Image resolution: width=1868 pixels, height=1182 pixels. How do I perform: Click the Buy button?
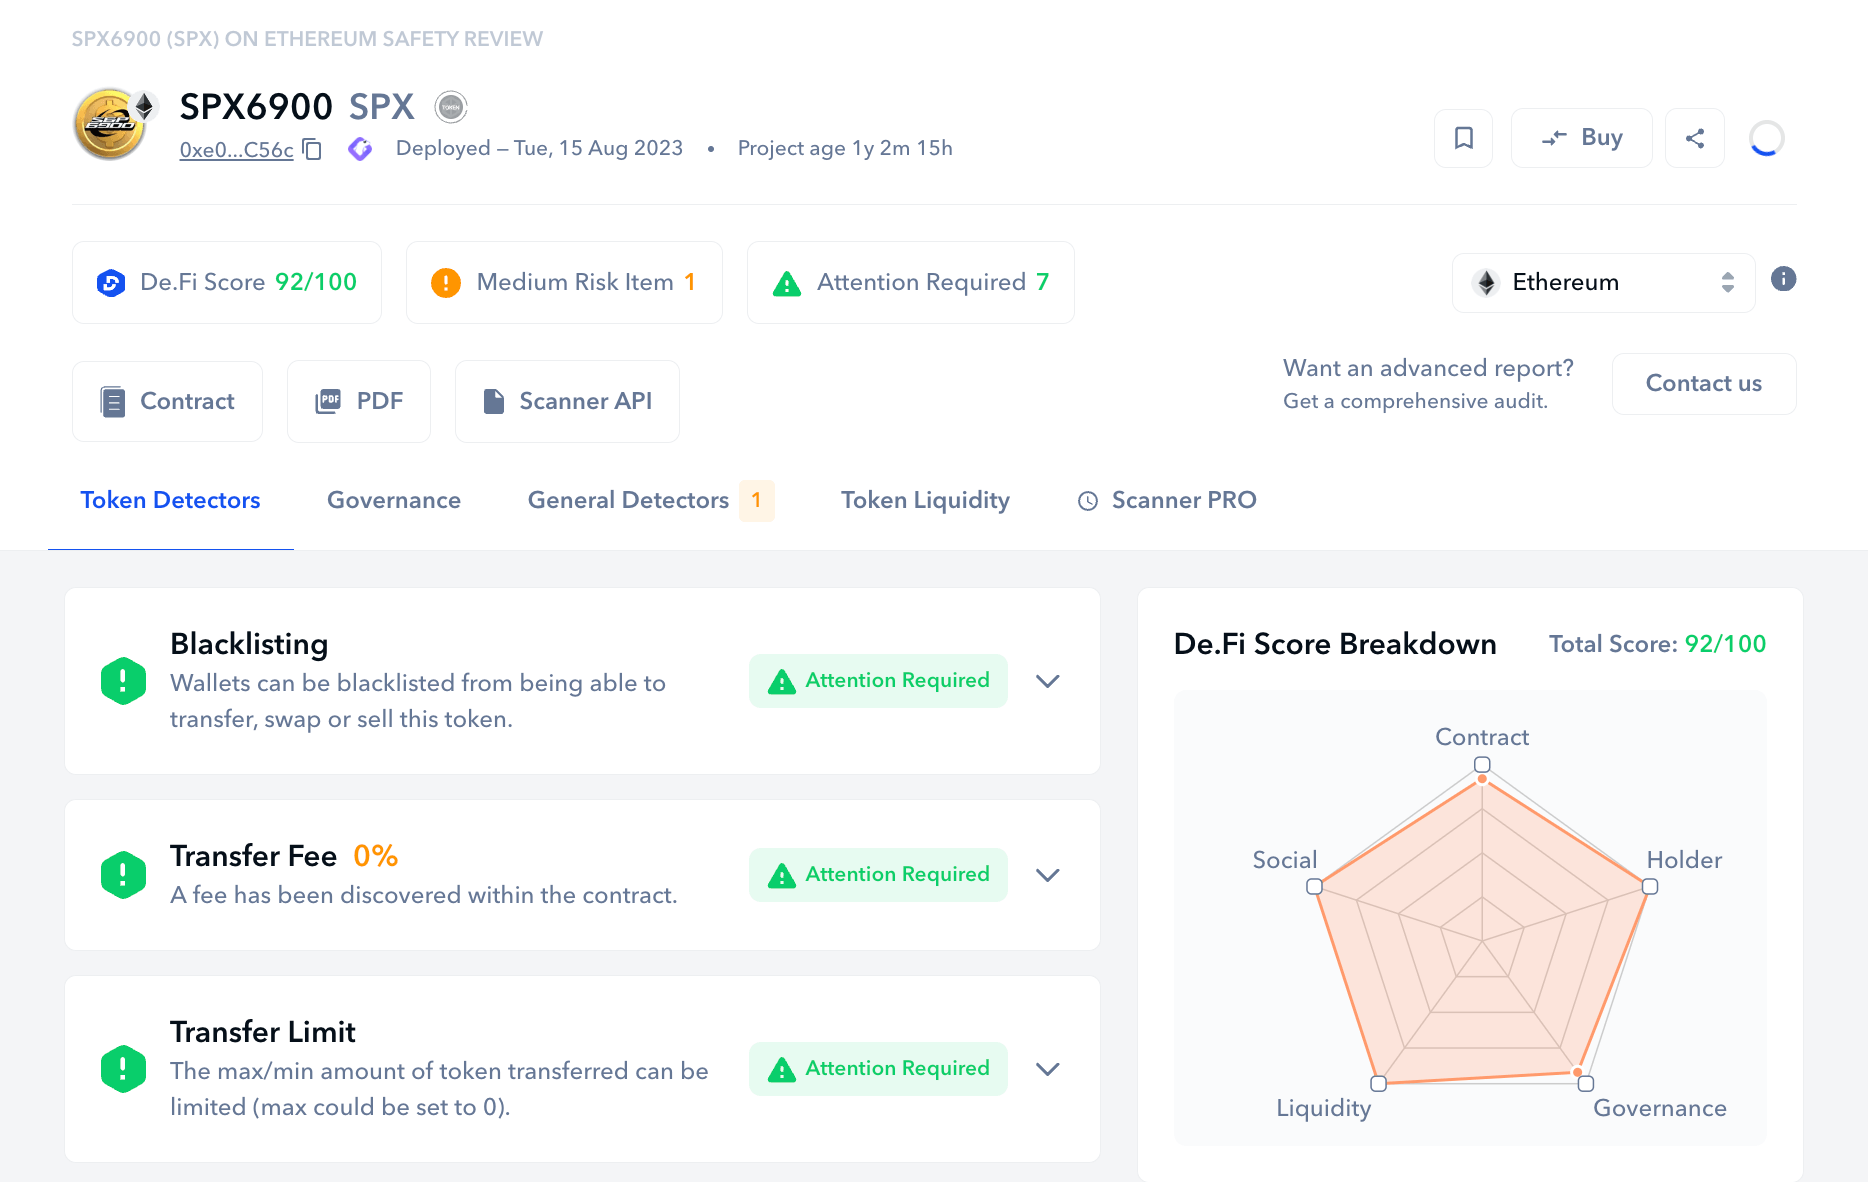[x=1582, y=138]
